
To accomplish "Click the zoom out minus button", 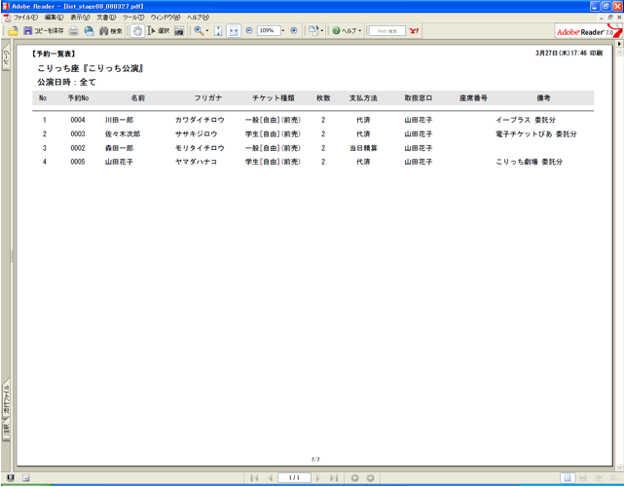I will [x=249, y=31].
